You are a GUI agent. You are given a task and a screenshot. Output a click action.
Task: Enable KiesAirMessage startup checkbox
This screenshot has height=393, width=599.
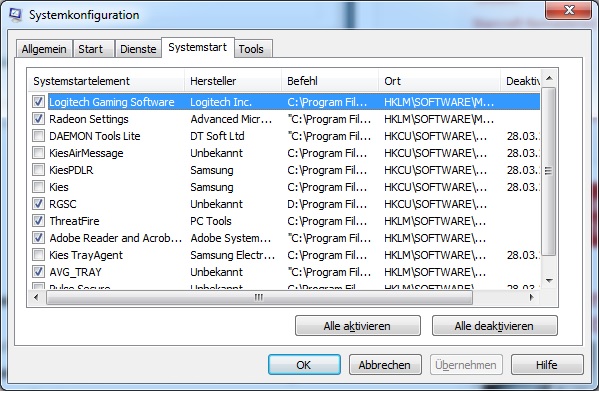38,153
